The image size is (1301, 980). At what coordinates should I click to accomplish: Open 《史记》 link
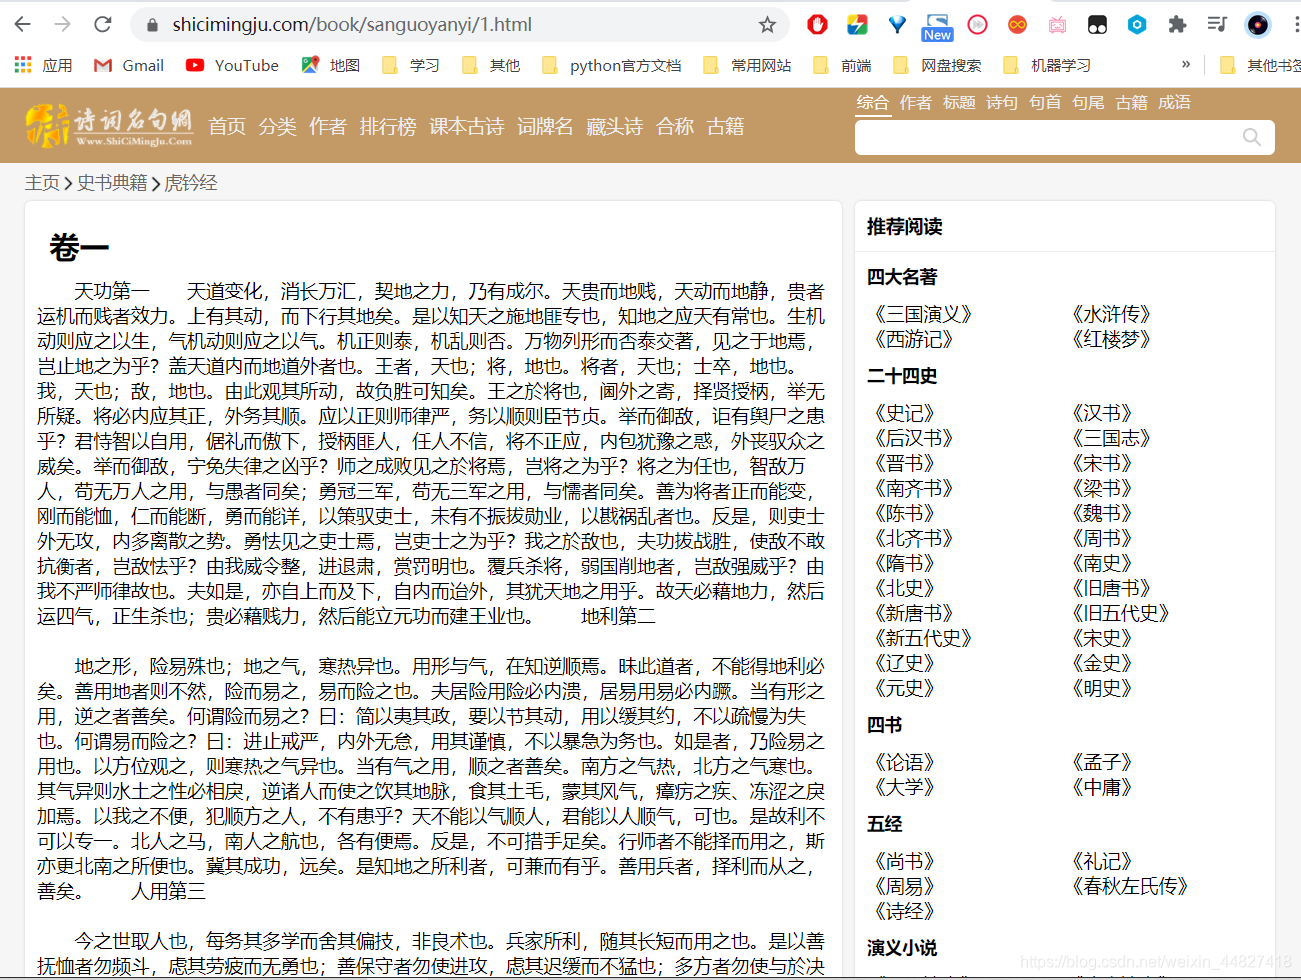pyautogui.click(x=903, y=413)
